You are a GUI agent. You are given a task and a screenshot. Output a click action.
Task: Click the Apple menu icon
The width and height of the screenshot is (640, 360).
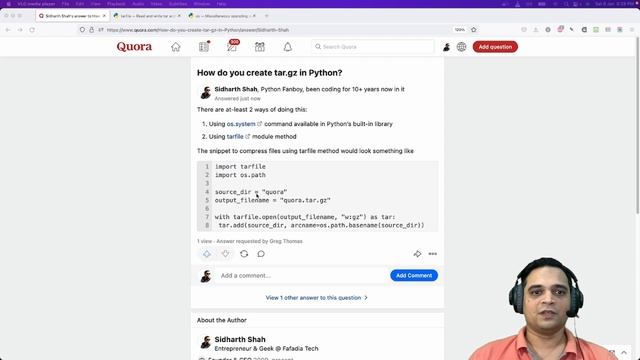(x=8, y=4)
